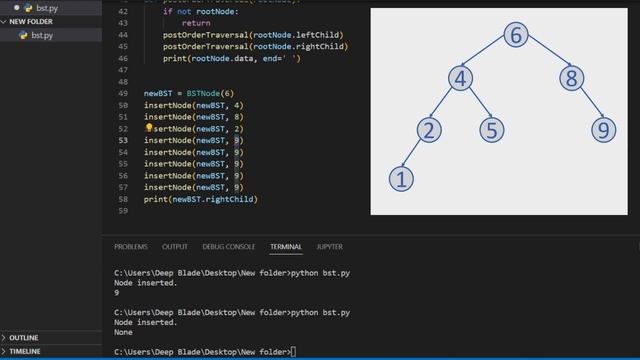Click the lightbulb code action on line 52

tap(149, 128)
